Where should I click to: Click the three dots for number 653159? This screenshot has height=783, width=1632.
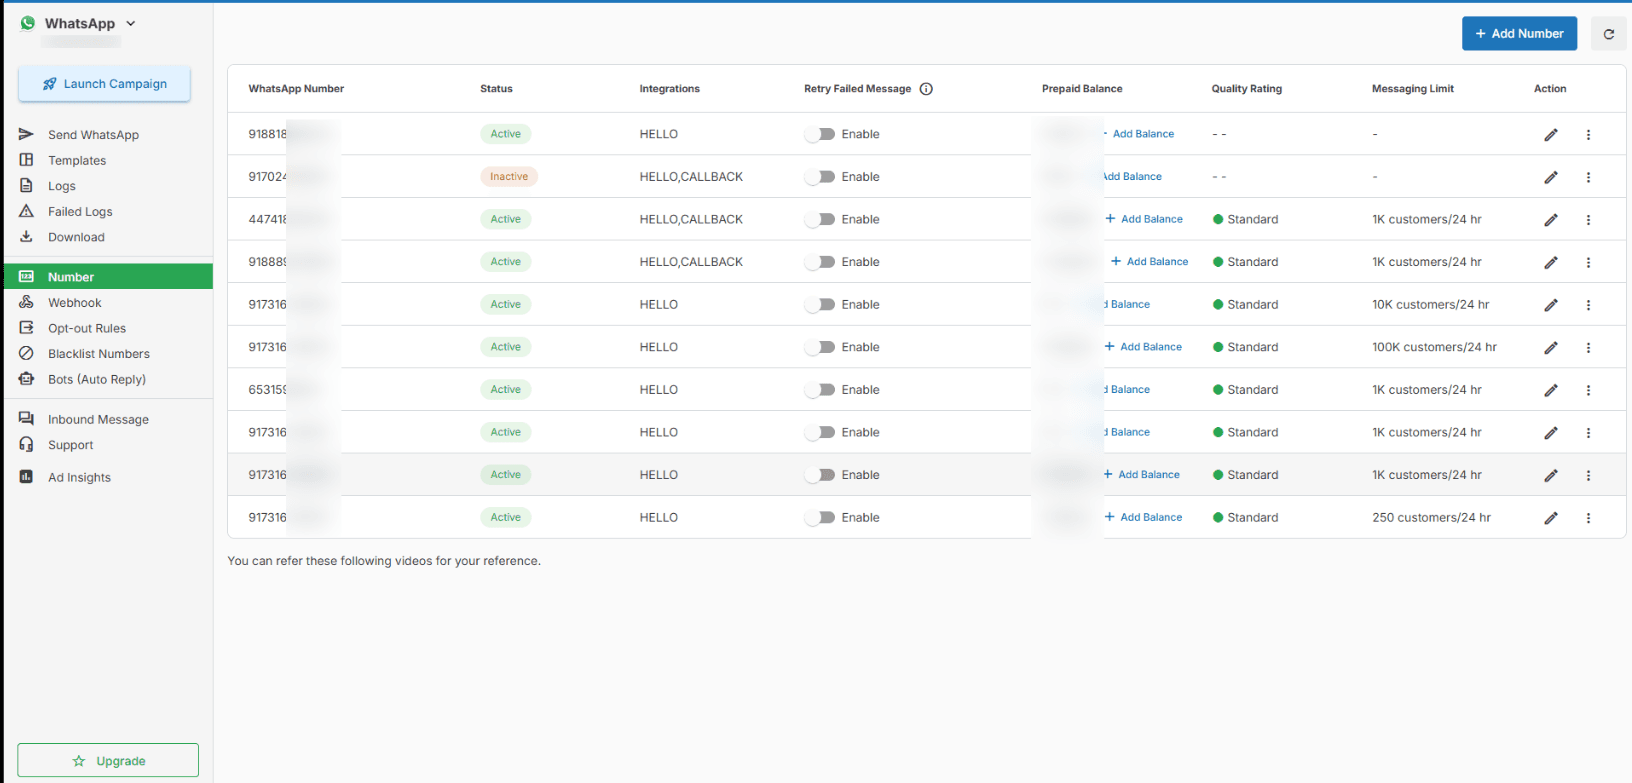(x=1588, y=390)
